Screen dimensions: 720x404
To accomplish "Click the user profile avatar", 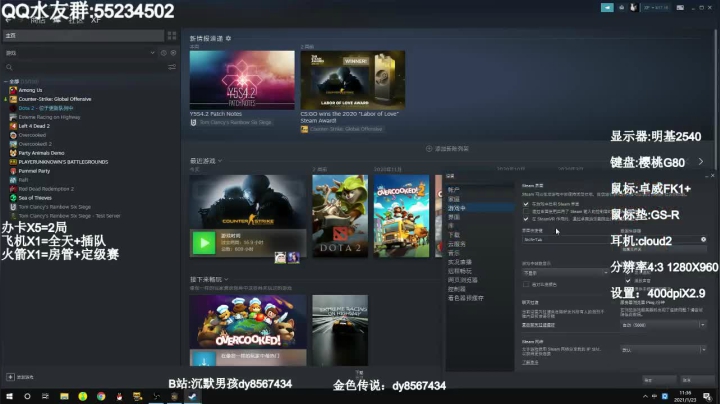I will point(633,8).
